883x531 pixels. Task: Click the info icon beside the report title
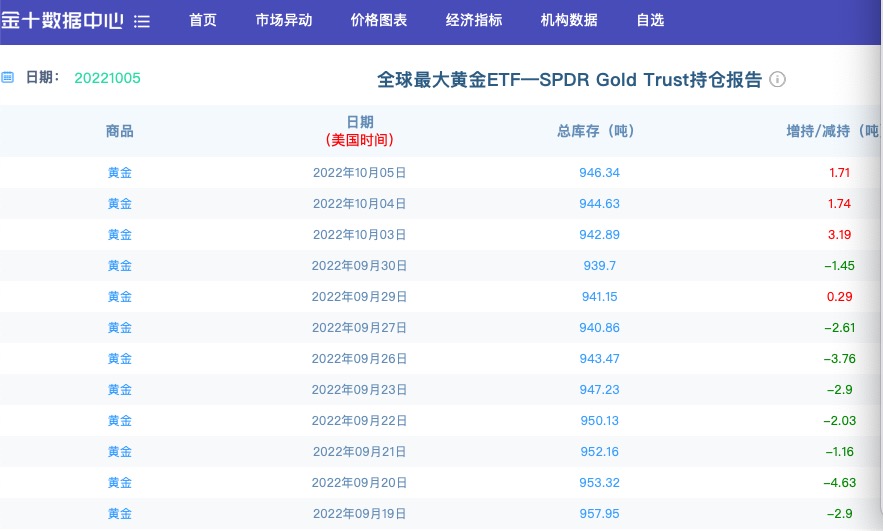click(x=777, y=80)
